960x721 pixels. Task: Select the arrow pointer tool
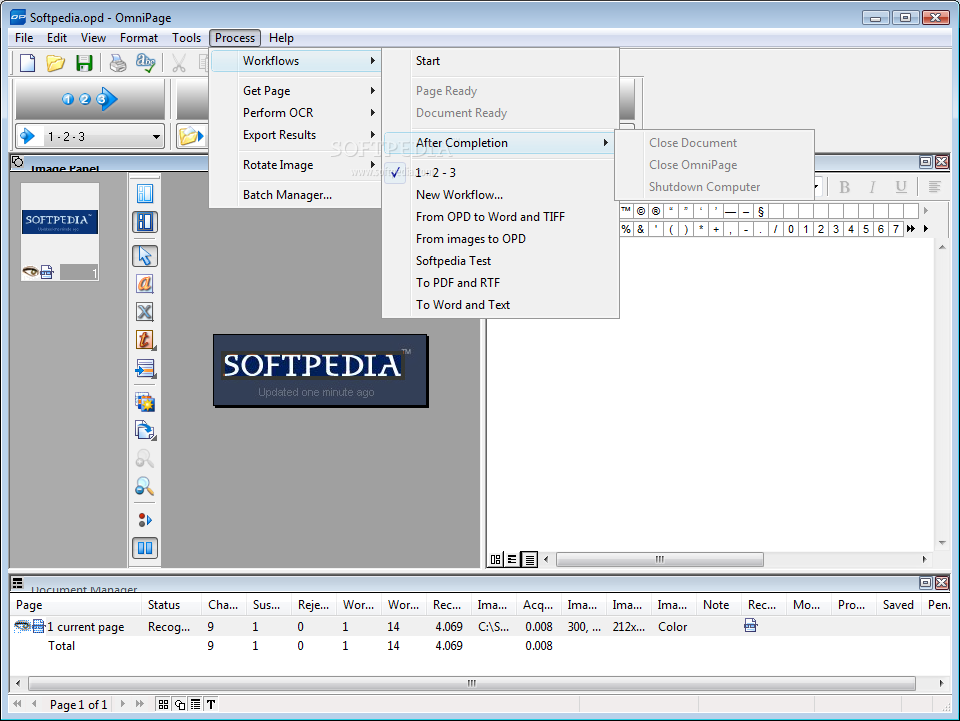click(145, 255)
